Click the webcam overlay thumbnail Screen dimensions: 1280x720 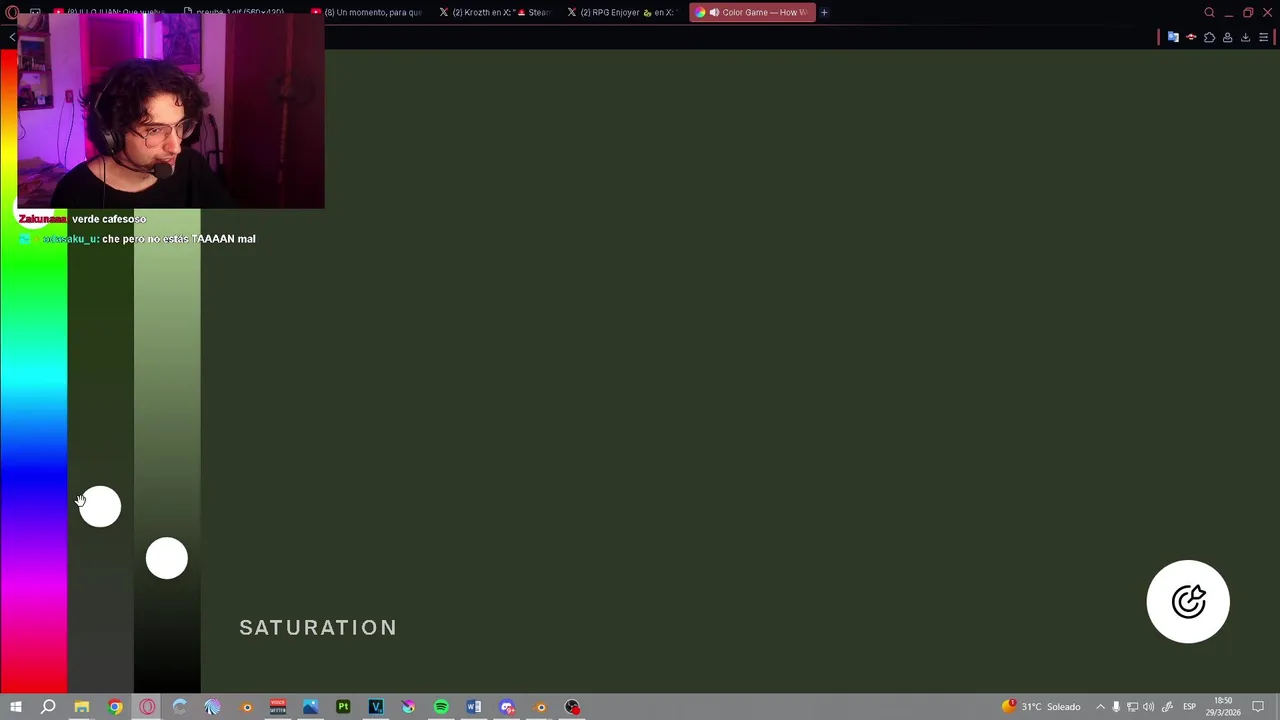coord(171,111)
